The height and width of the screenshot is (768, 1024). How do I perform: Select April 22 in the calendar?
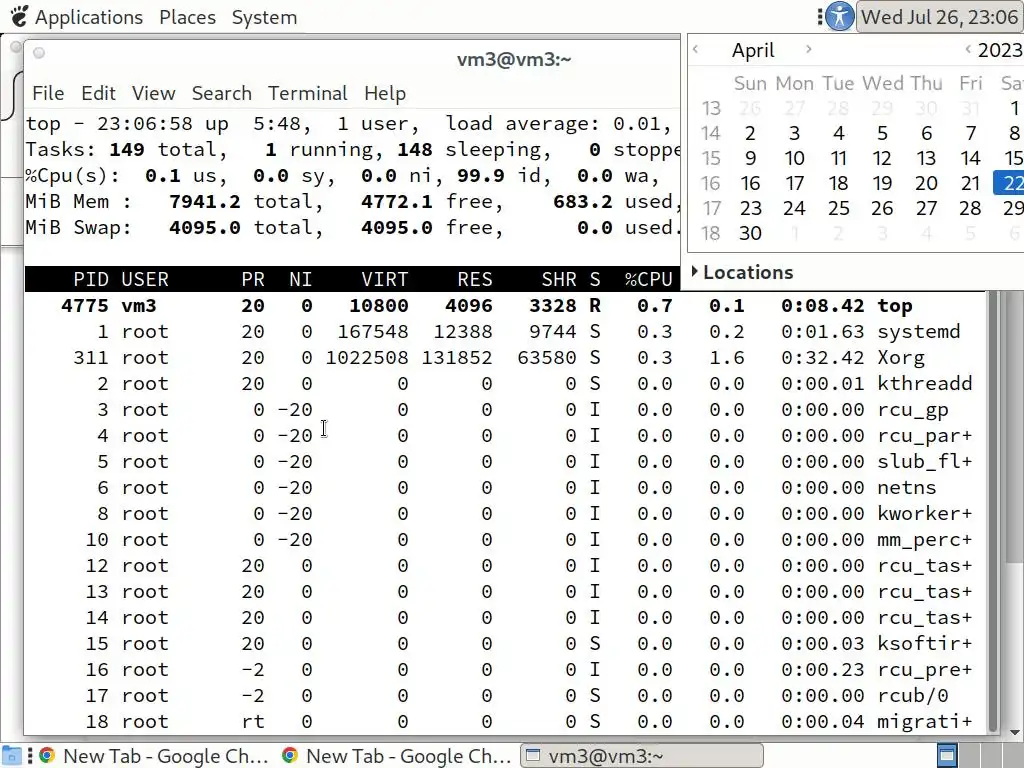1011,183
